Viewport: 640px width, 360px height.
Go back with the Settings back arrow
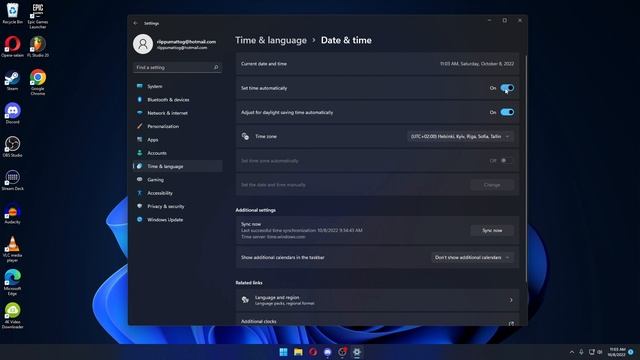(x=136, y=23)
